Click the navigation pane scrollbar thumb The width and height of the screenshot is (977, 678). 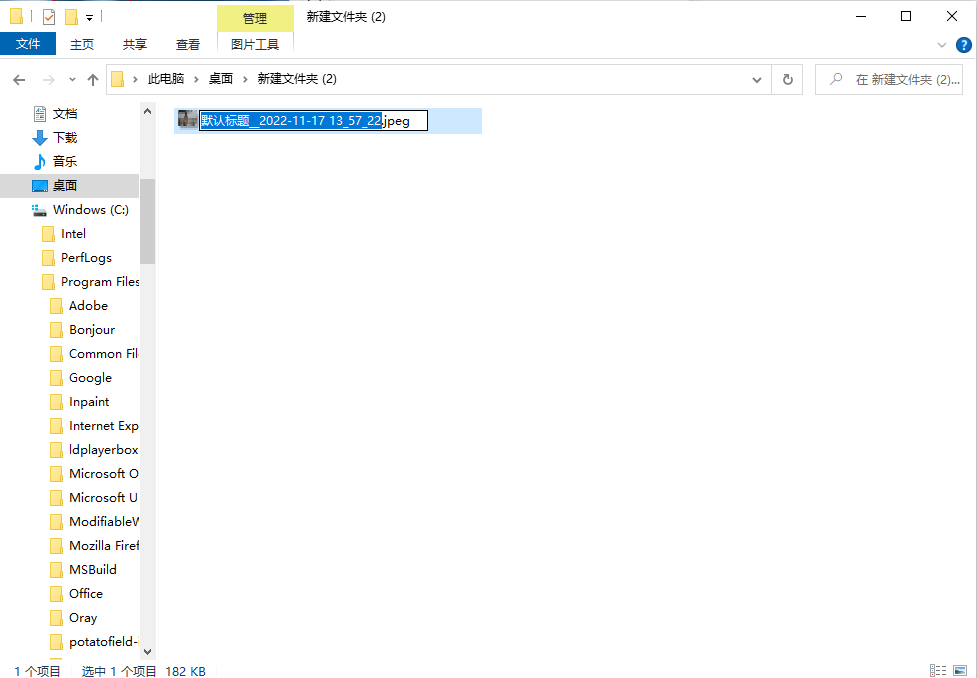[x=148, y=221]
